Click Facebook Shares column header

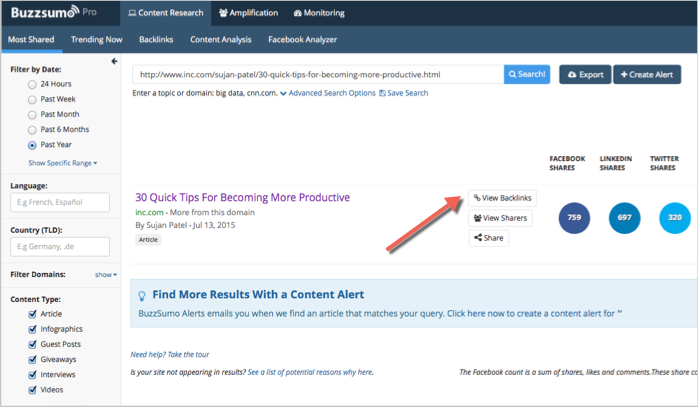[x=567, y=163]
